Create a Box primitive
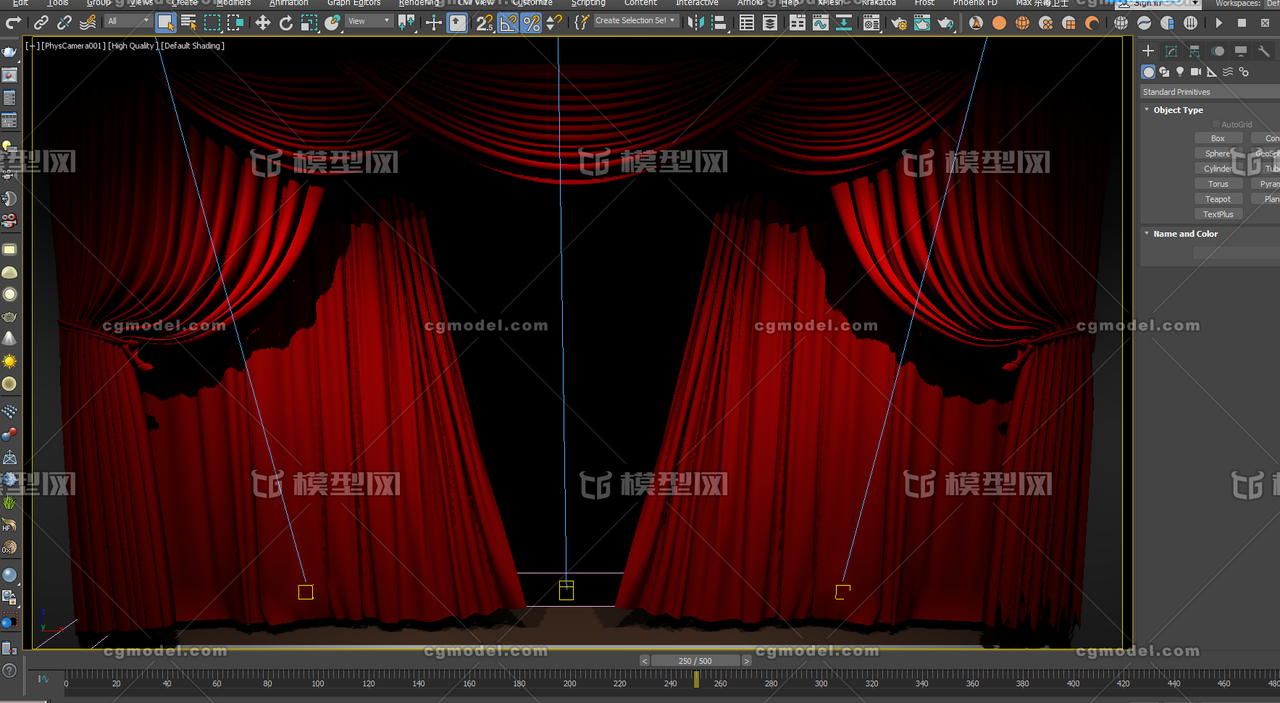Screen dimensions: 1280x703 click(1217, 139)
